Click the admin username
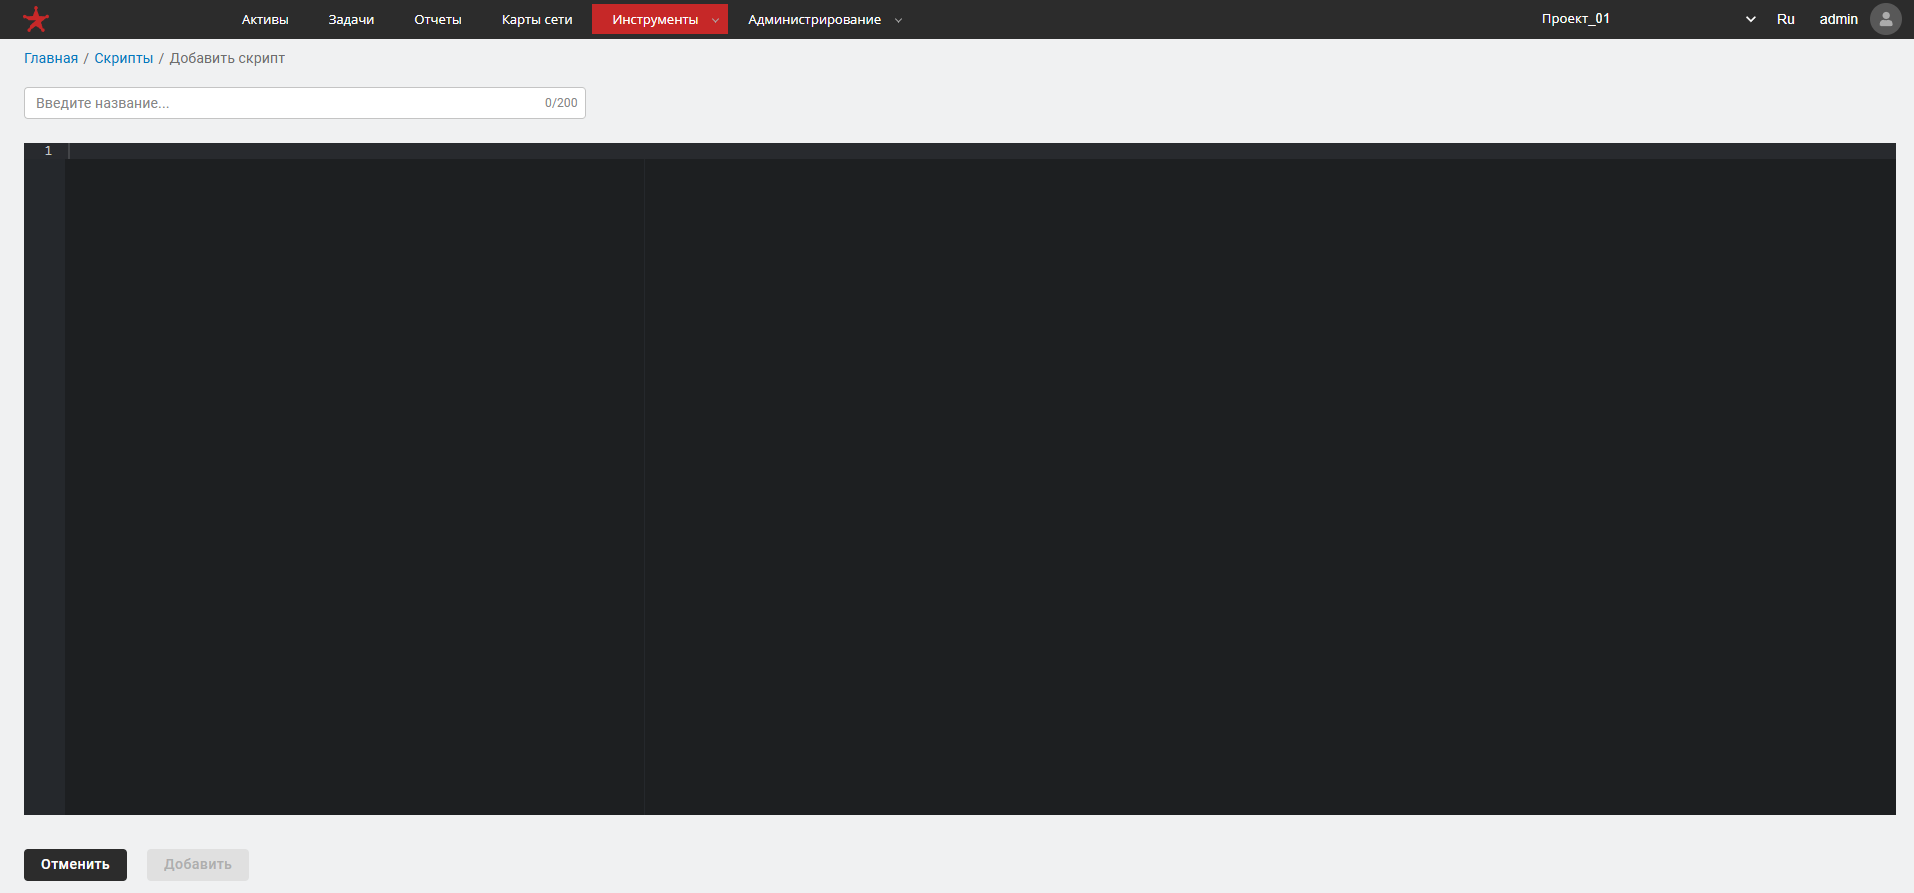The height and width of the screenshot is (893, 1914). pos(1838,19)
